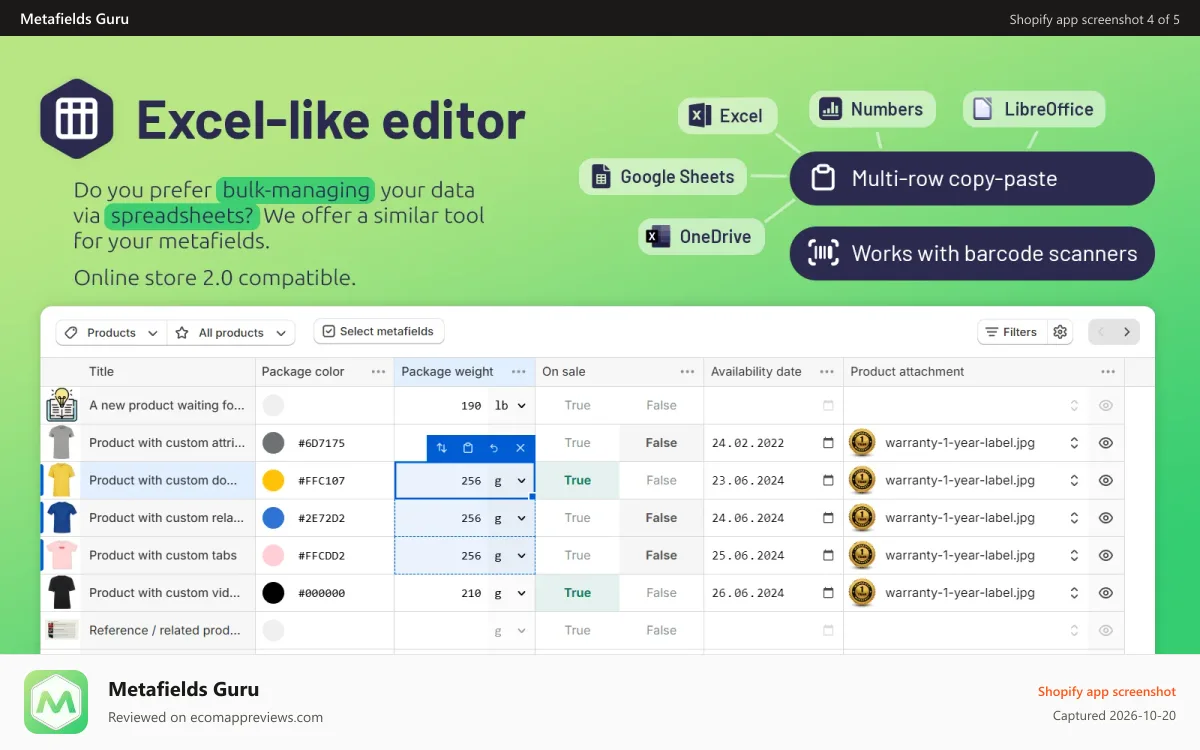Open 'Product with custom tabs' title
The image size is (1200, 750).
pyautogui.click(x=163, y=555)
